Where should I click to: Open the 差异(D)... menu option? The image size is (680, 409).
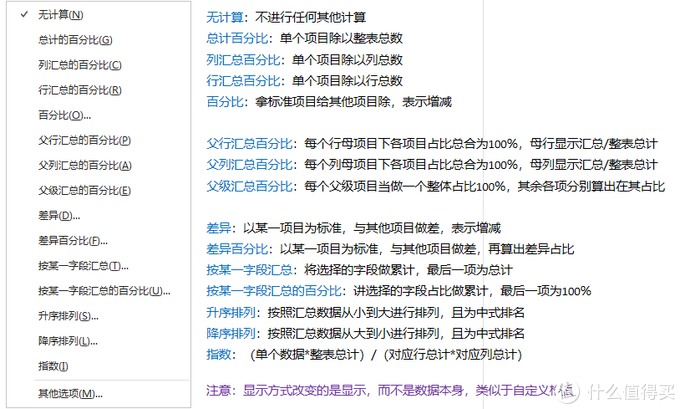[59, 216]
